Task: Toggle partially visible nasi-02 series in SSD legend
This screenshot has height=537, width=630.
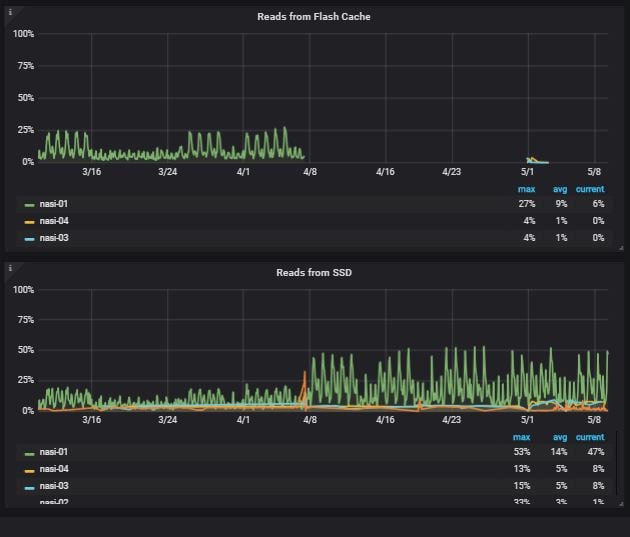Action: (54, 502)
